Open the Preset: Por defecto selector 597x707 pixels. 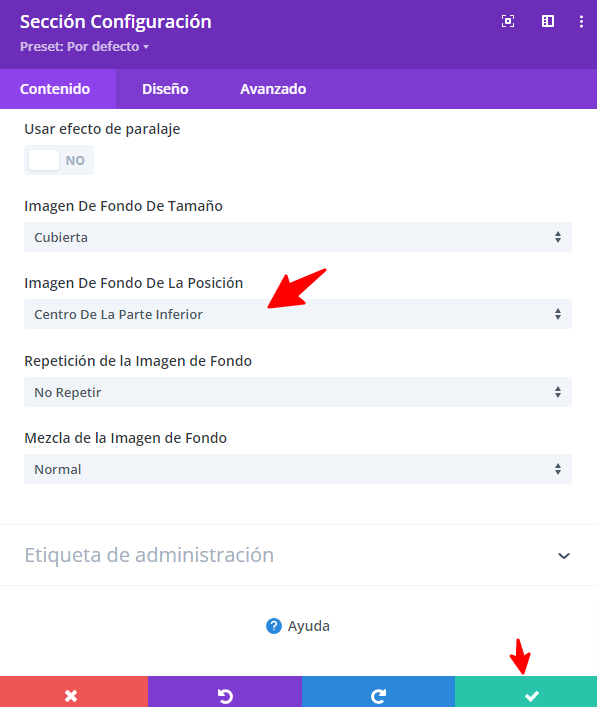84,46
